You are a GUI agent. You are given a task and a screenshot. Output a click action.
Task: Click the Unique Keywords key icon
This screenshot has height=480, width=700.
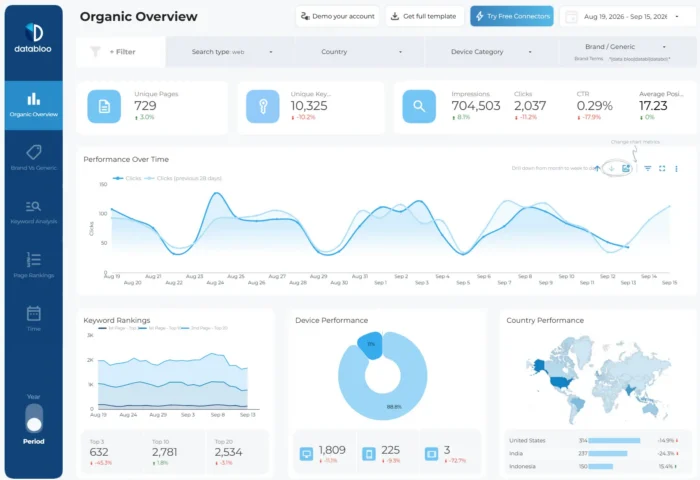point(262,106)
